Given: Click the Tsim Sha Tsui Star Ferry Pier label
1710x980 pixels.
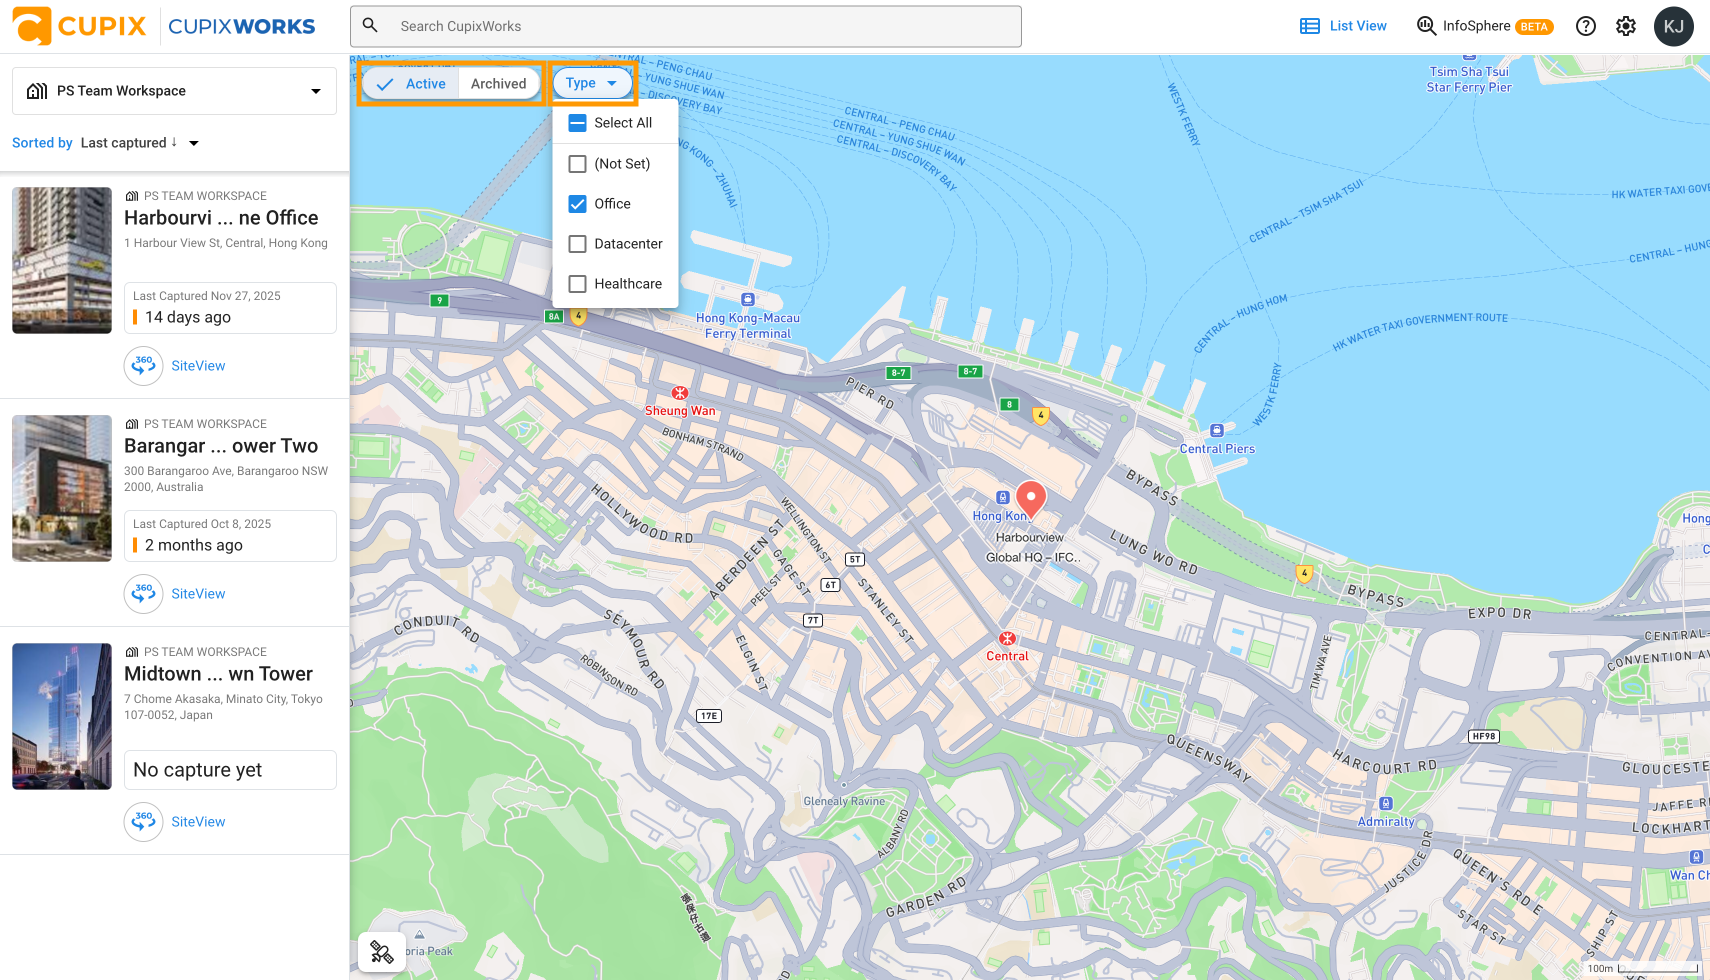Looking at the screenshot, I should pos(1469,79).
